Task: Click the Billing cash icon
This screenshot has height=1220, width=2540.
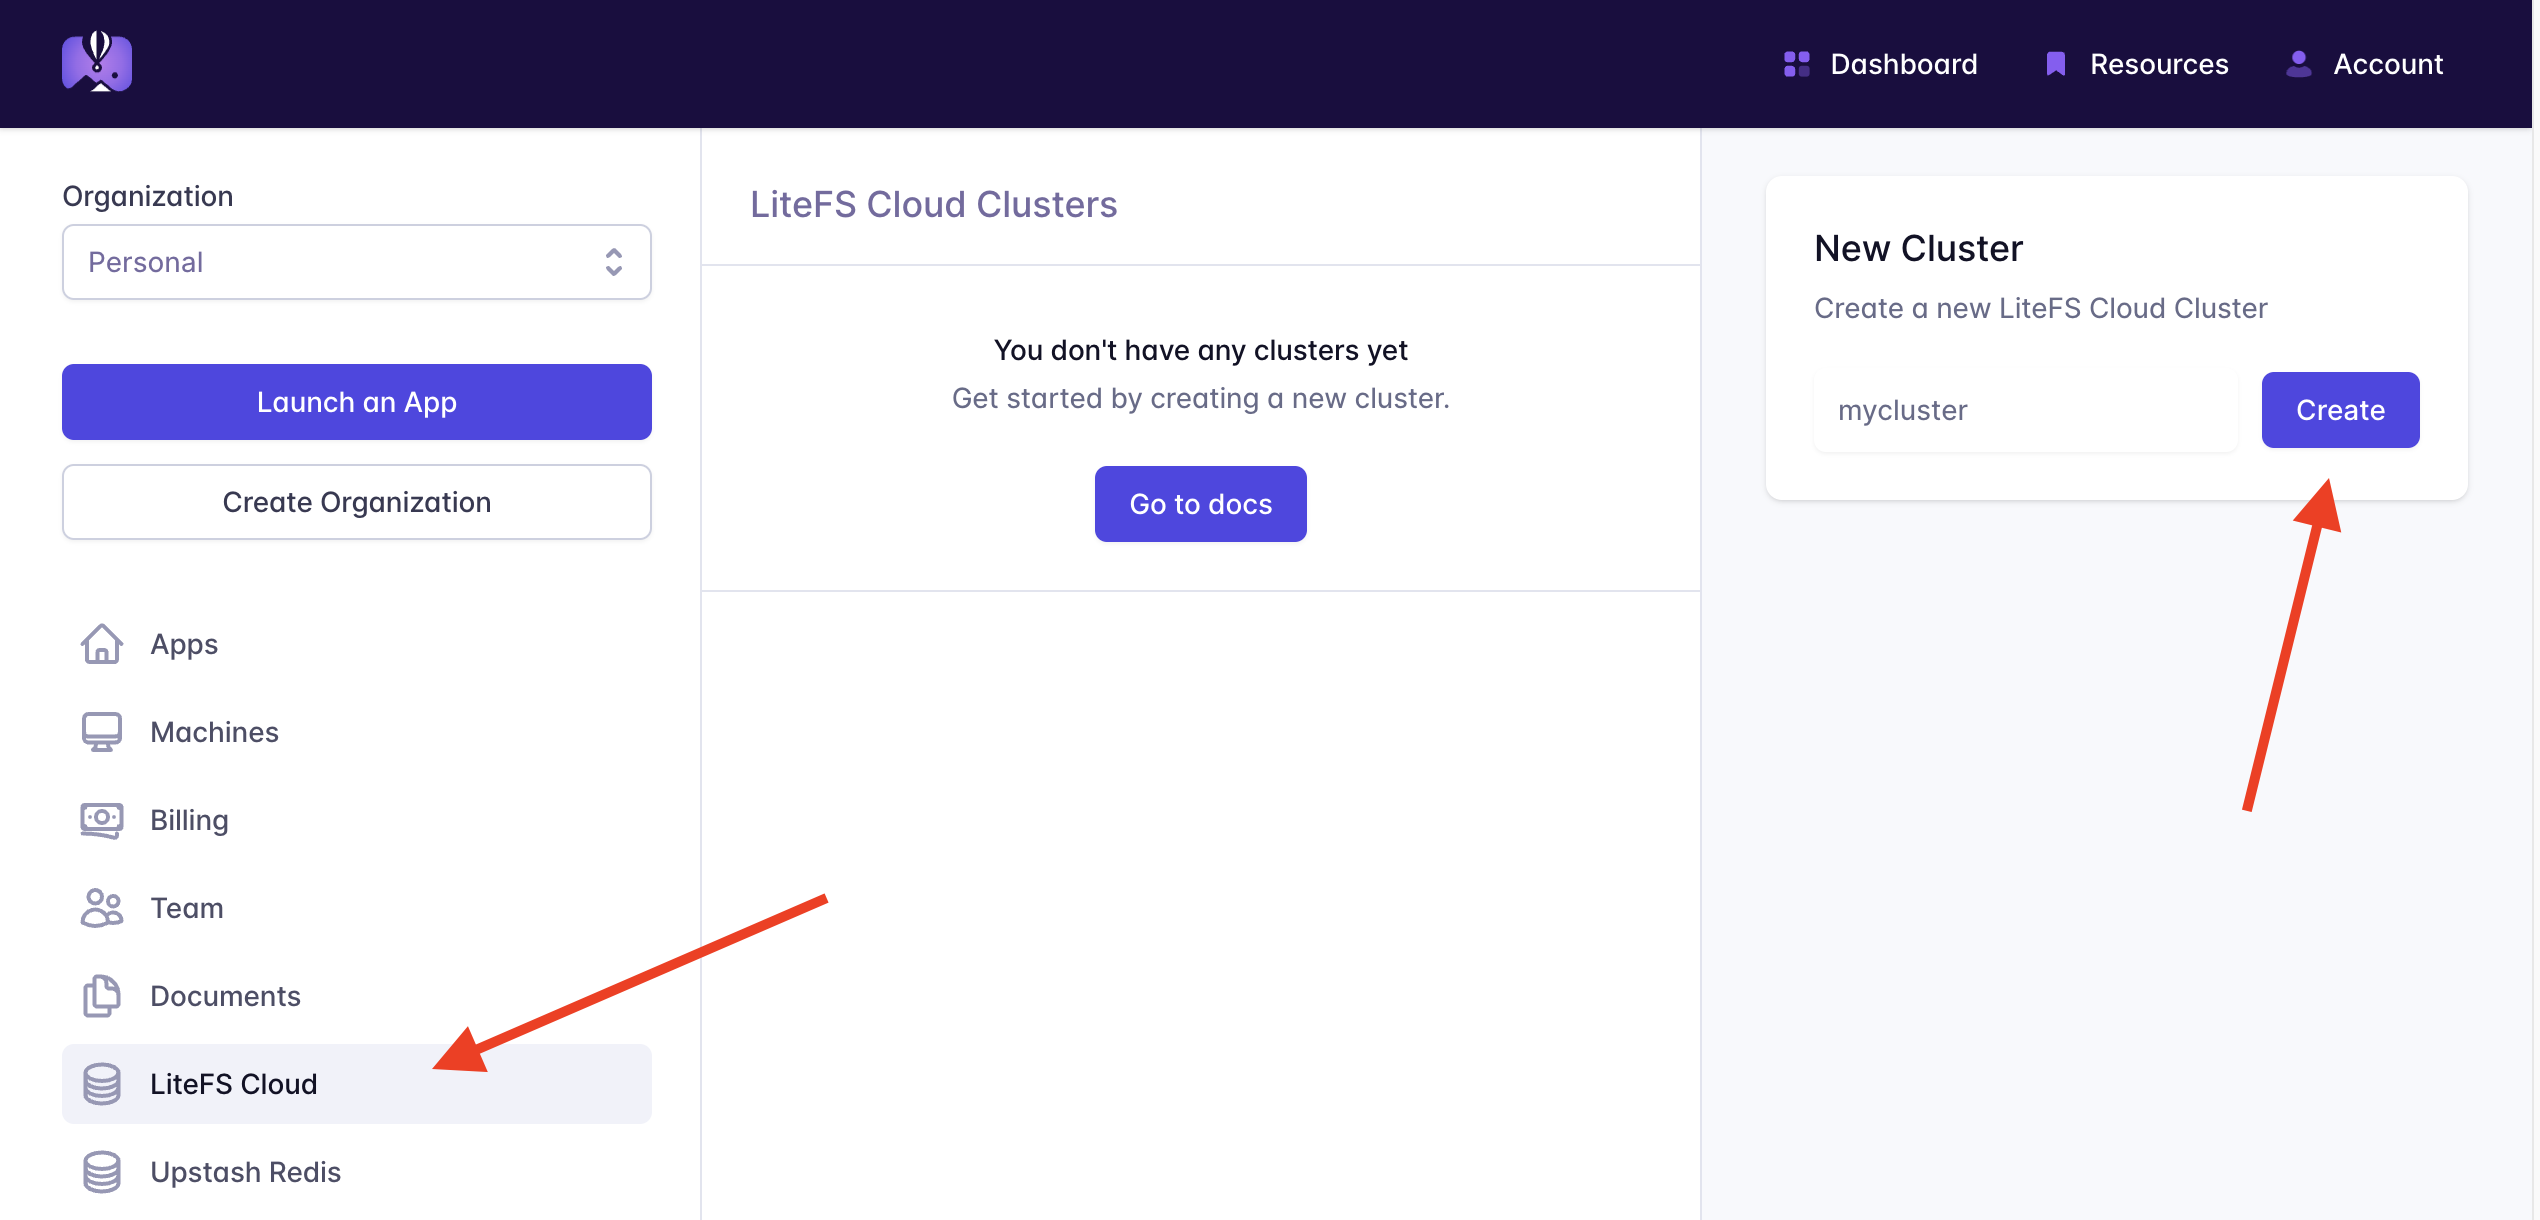Action: (101, 820)
